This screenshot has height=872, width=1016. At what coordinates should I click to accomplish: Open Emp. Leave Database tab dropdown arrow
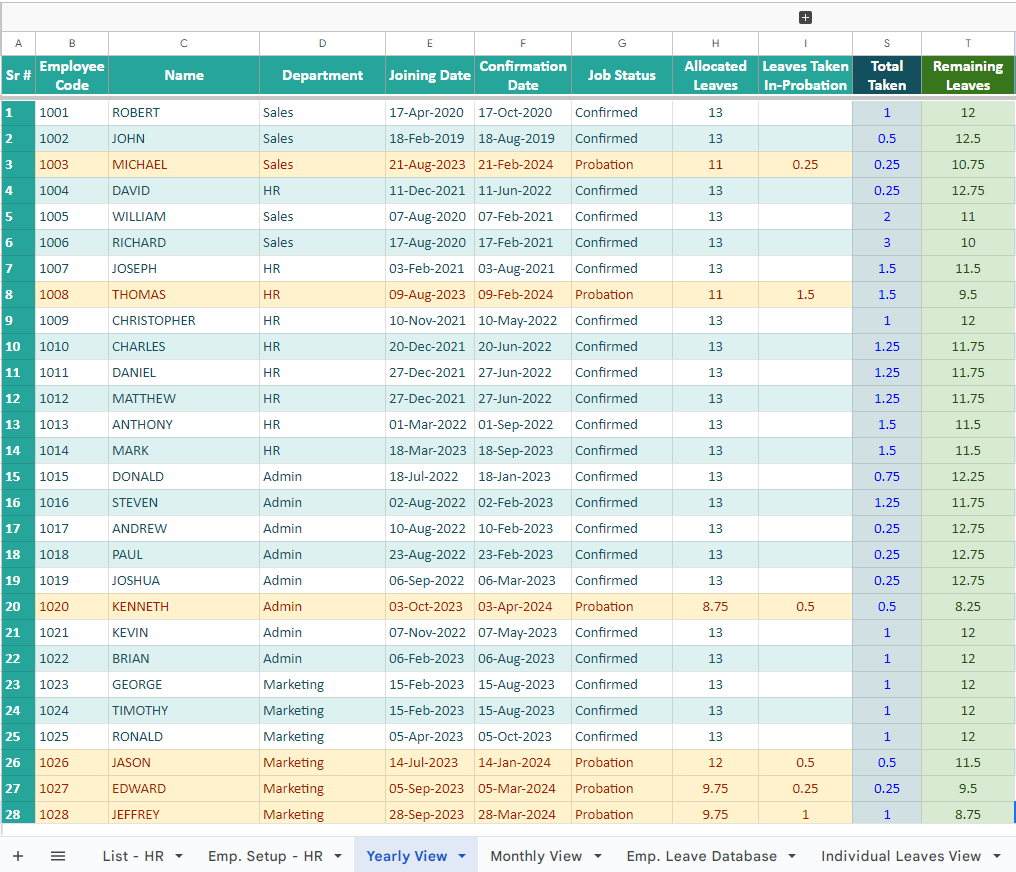tap(792, 856)
